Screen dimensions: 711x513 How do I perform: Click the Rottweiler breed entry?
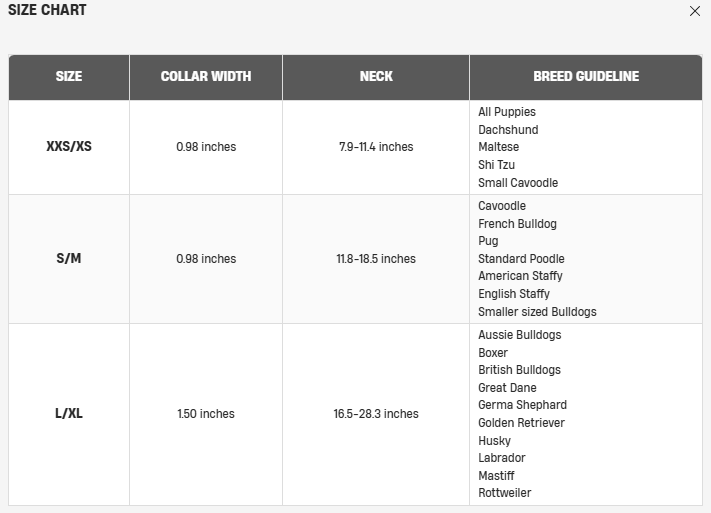coord(504,493)
